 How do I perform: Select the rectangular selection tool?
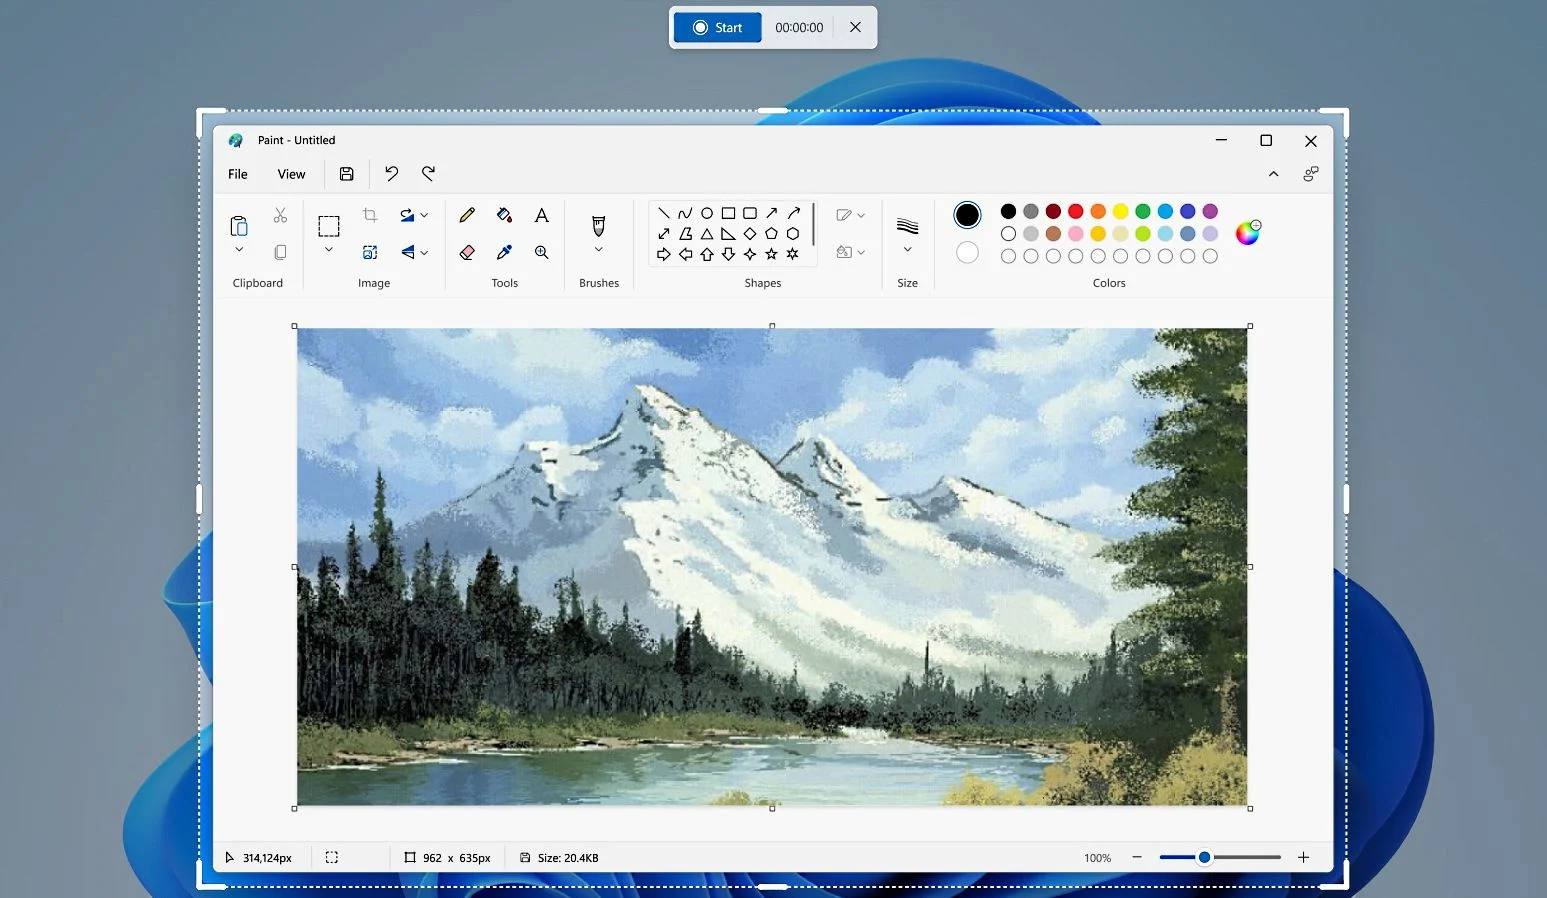click(328, 225)
